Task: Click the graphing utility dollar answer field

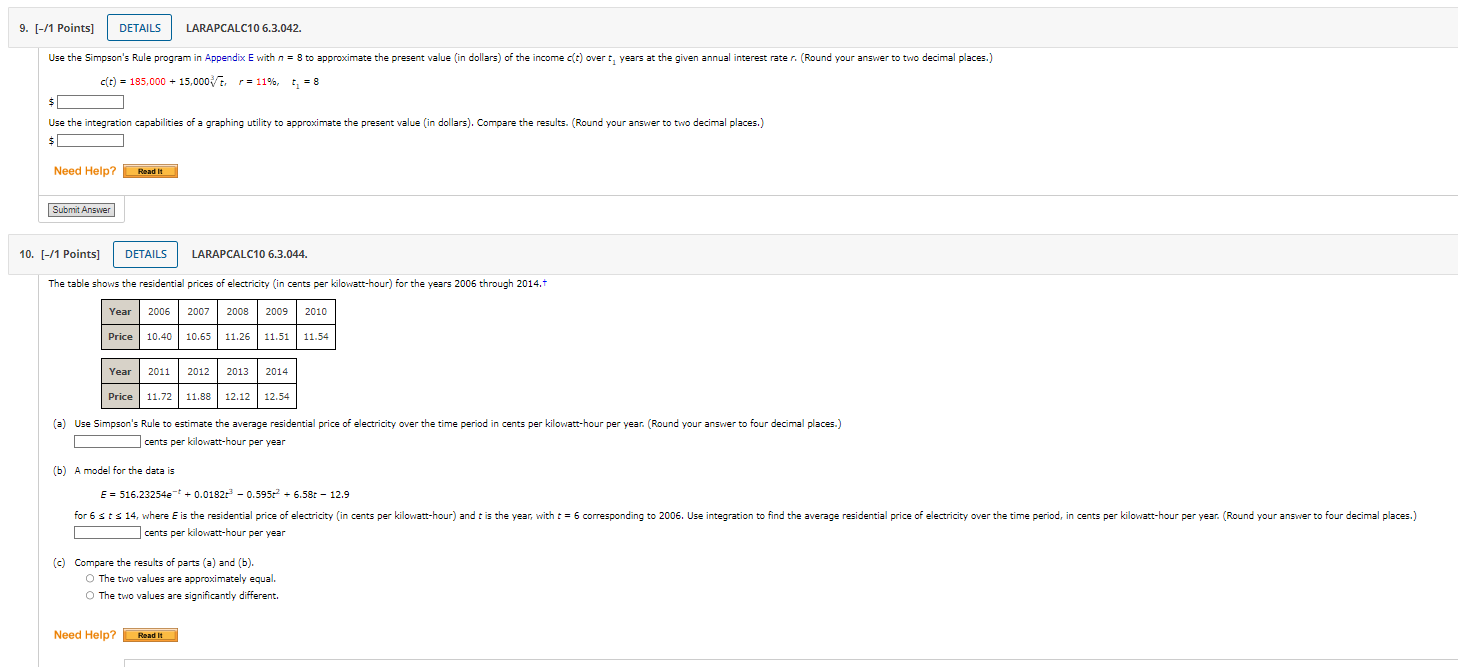Action: (89, 140)
